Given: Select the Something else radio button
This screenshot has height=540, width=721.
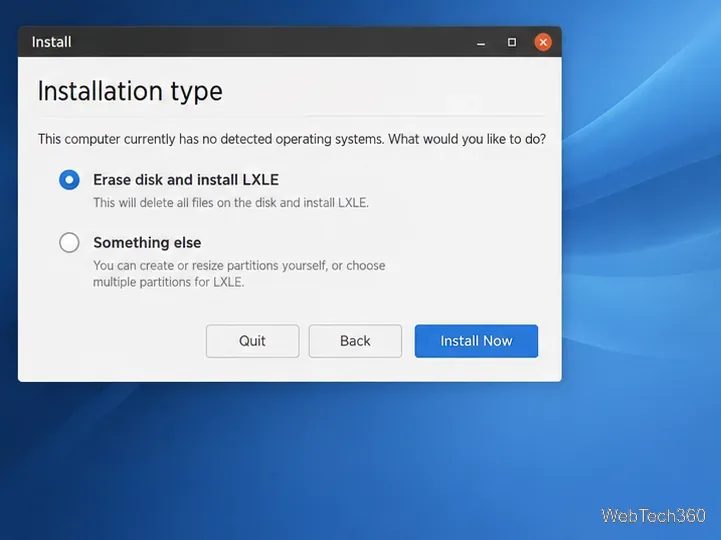Looking at the screenshot, I should [69, 242].
